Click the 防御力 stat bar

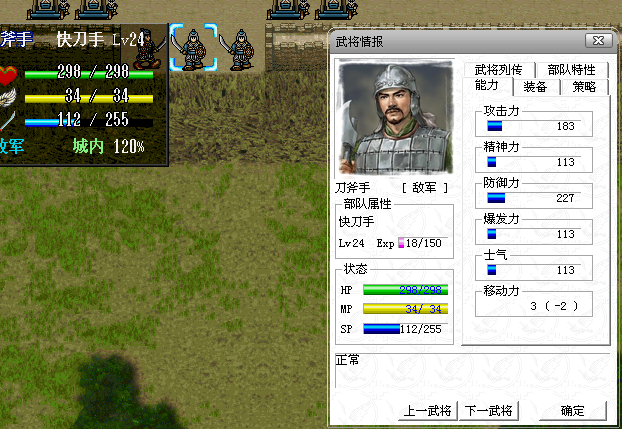coord(534,198)
